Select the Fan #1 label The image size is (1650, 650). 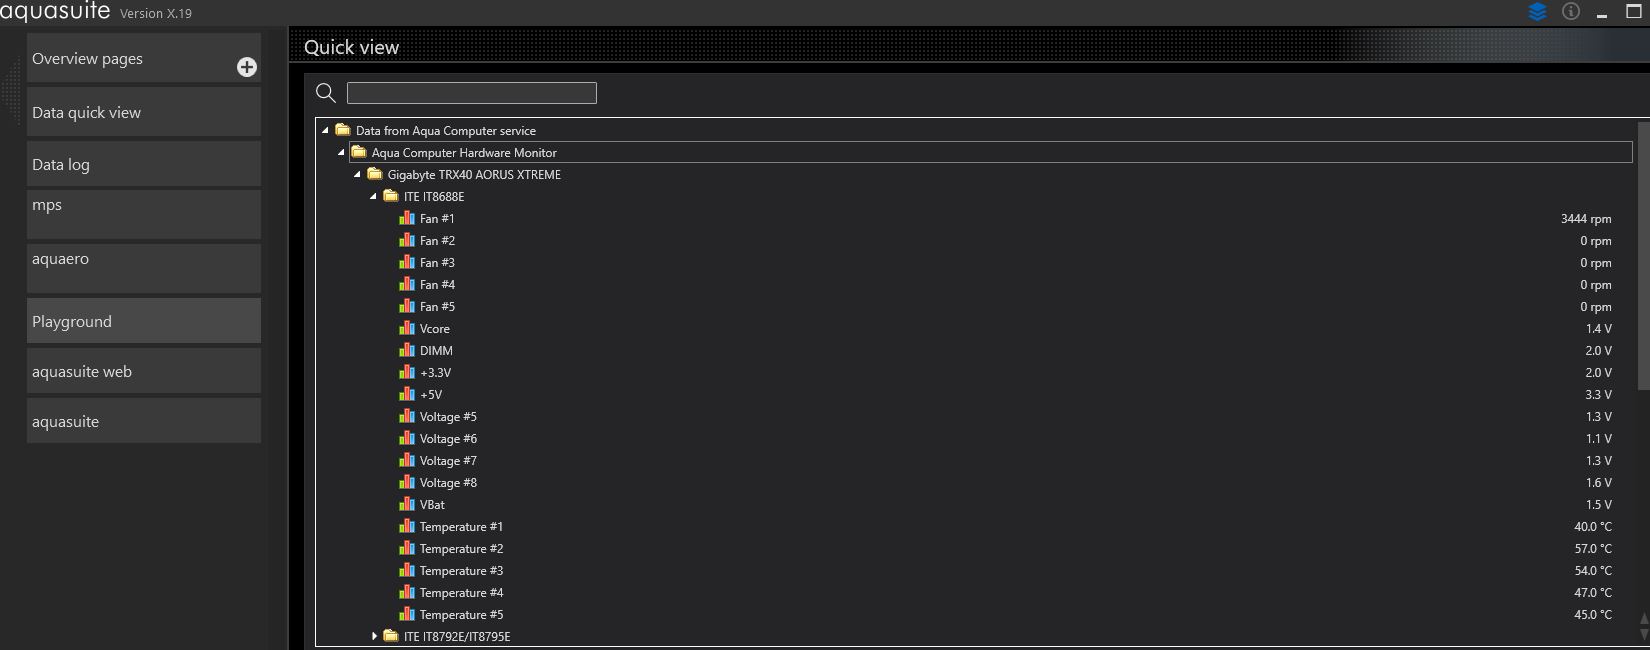tap(437, 219)
